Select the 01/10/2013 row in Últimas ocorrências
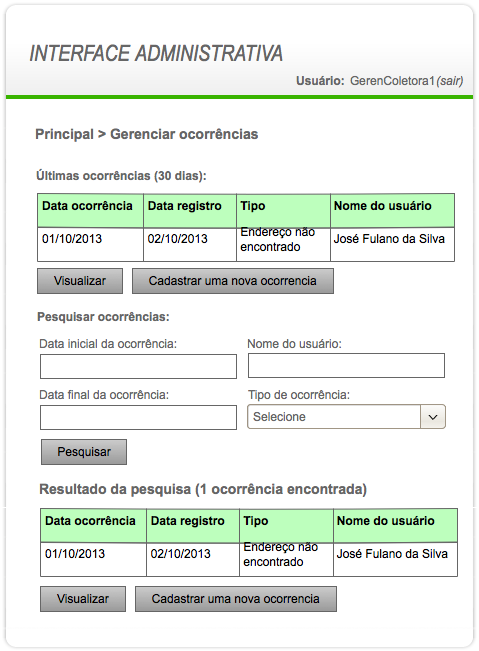 pyautogui.click(x=246, y=245)
